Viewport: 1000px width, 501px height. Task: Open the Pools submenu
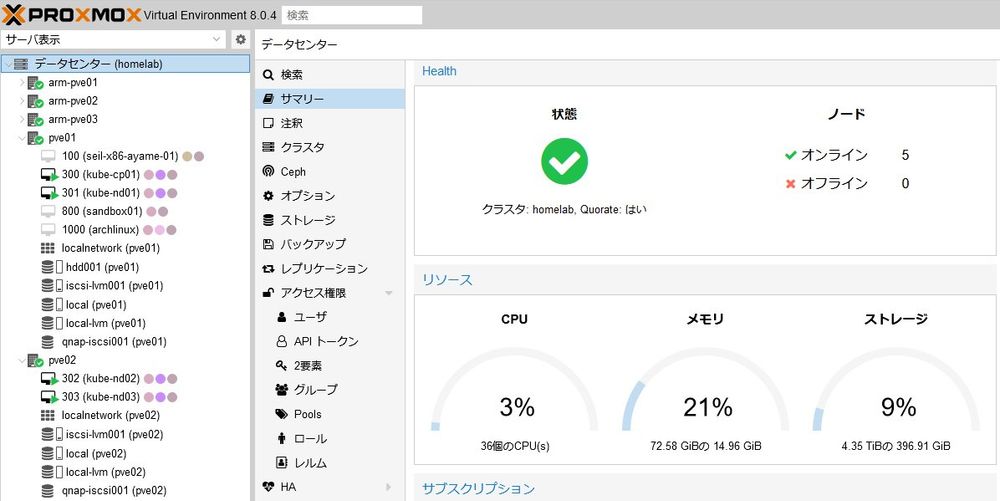point(330,414)
